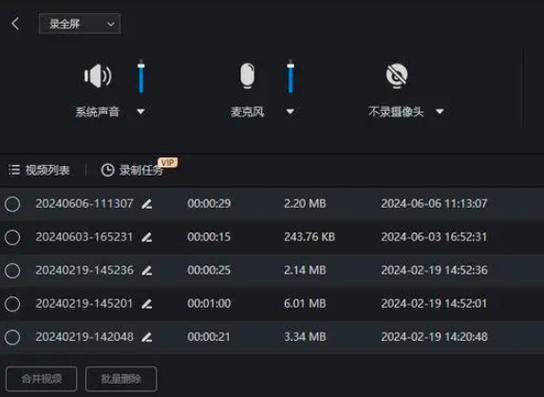
Task: Go back using the left arrow
Action: click(15, 24)
